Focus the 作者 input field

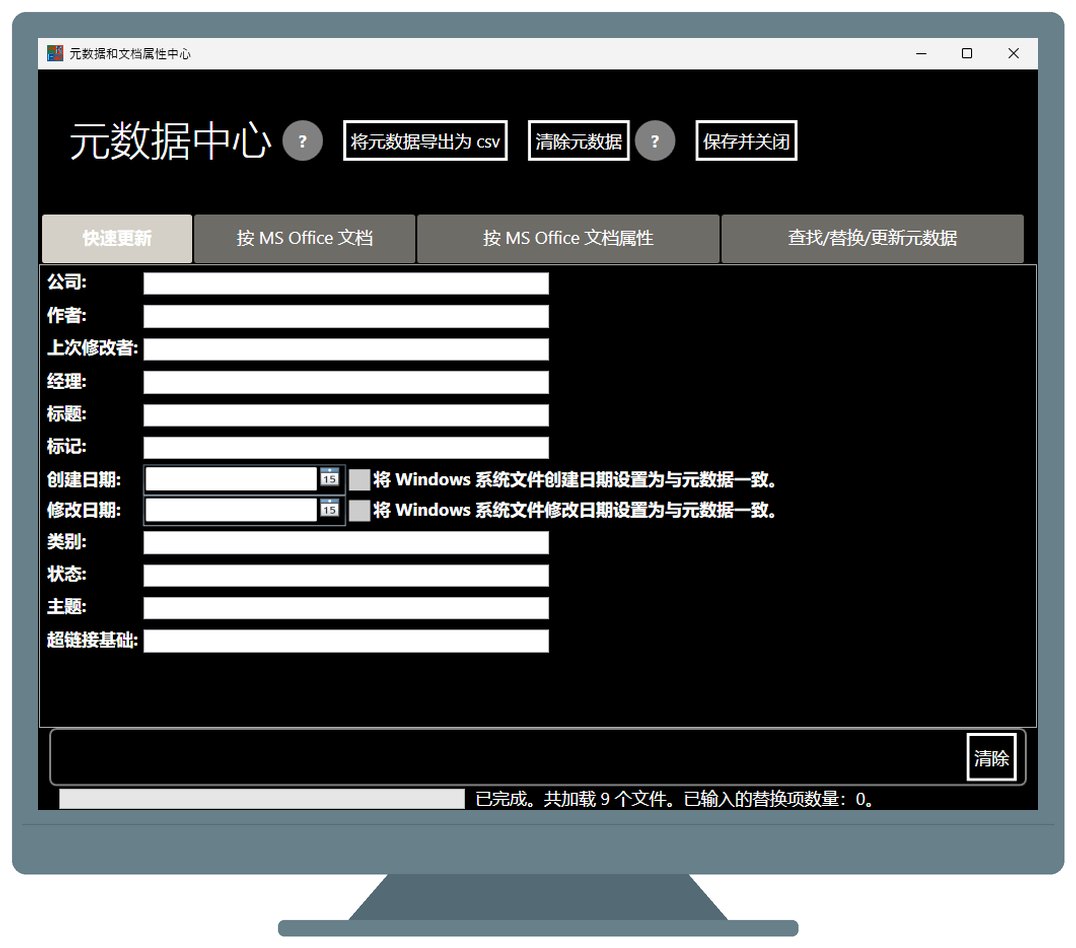tap(346, 316)
